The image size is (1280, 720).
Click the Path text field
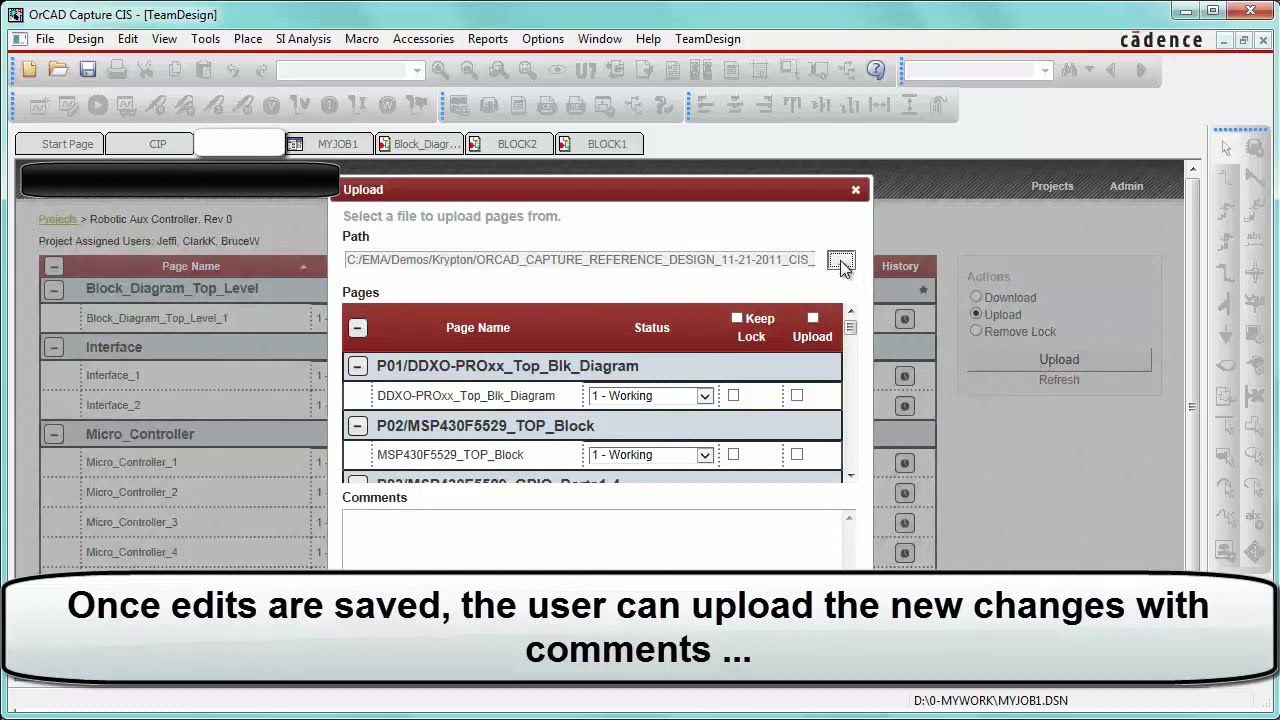581,260
